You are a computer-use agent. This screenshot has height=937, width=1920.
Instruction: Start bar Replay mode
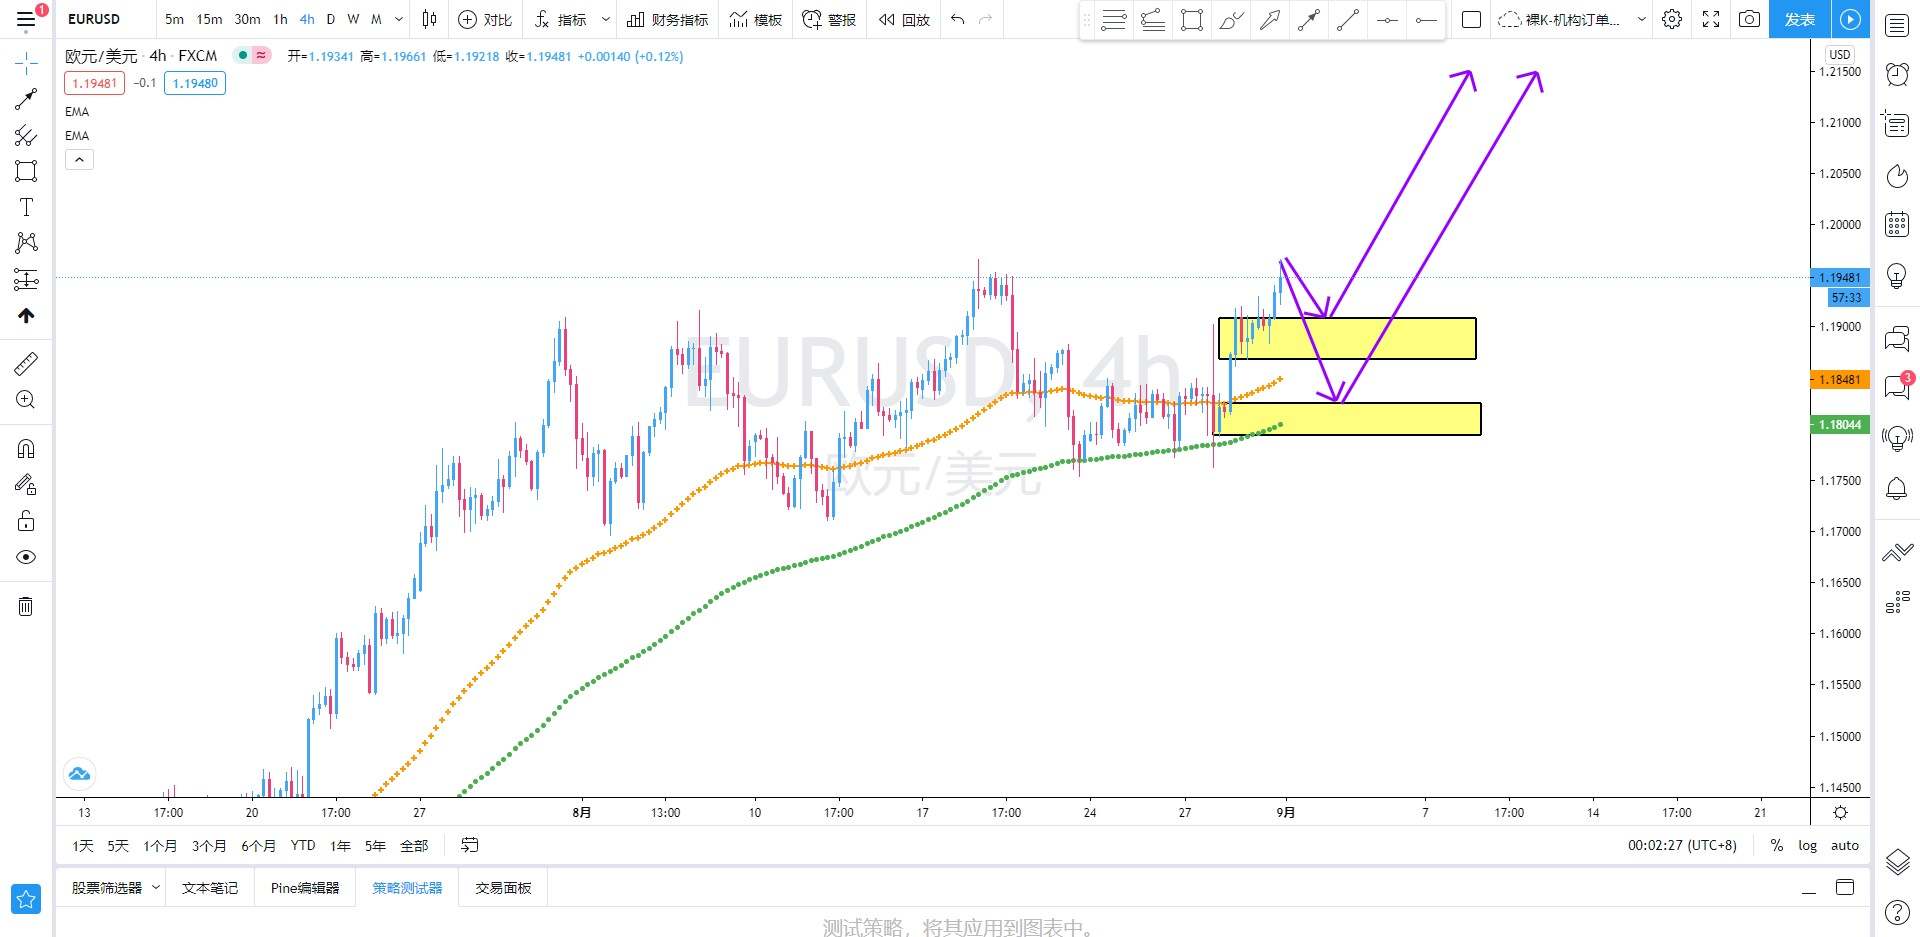click(904, 19)
